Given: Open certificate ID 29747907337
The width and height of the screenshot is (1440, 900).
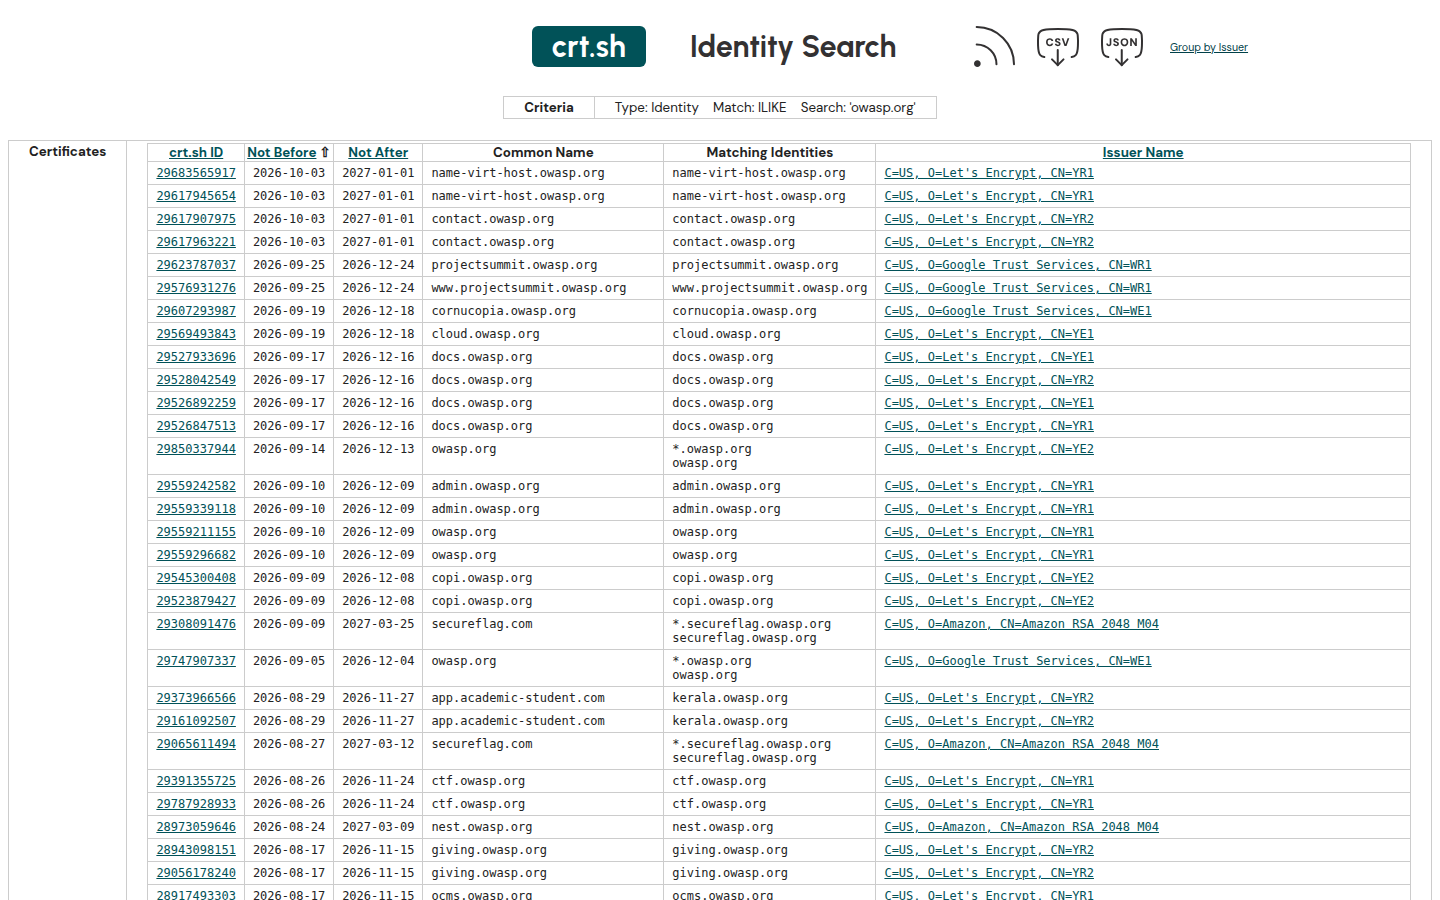Looking at the screenshot, I should [196, 661].
